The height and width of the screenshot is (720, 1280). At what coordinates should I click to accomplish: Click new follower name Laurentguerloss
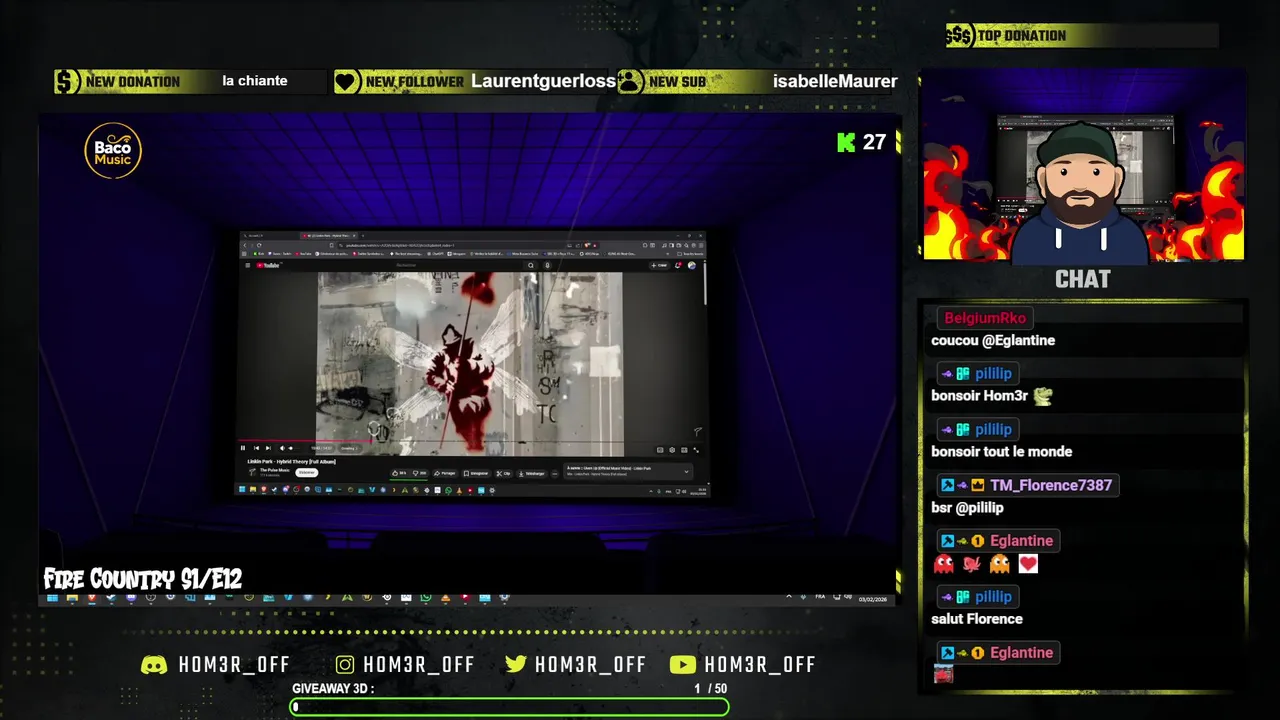pyautogui.click(x=543, y=81)
